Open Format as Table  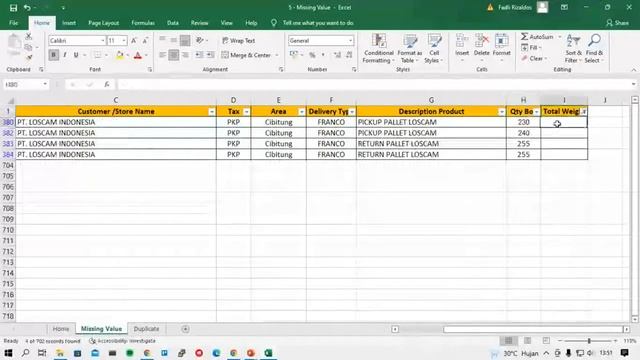coord(410,49)
